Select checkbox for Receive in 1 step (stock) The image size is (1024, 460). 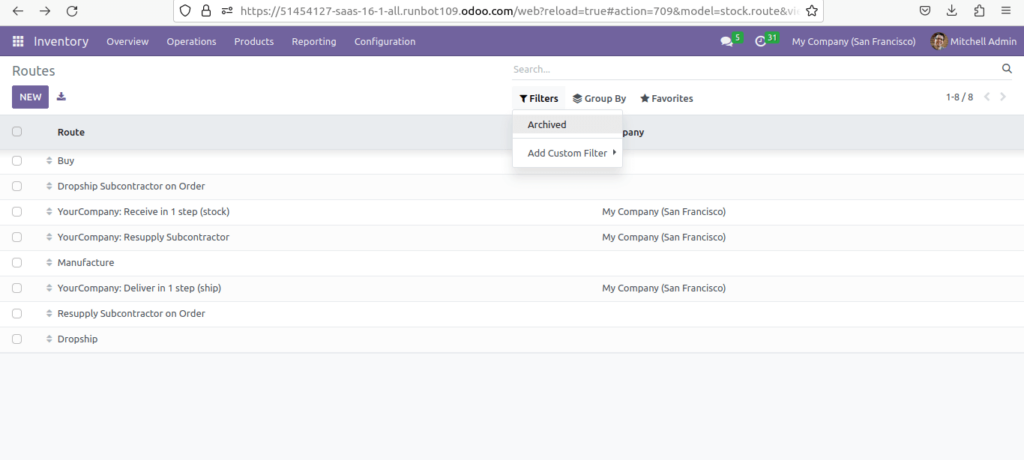17,212
